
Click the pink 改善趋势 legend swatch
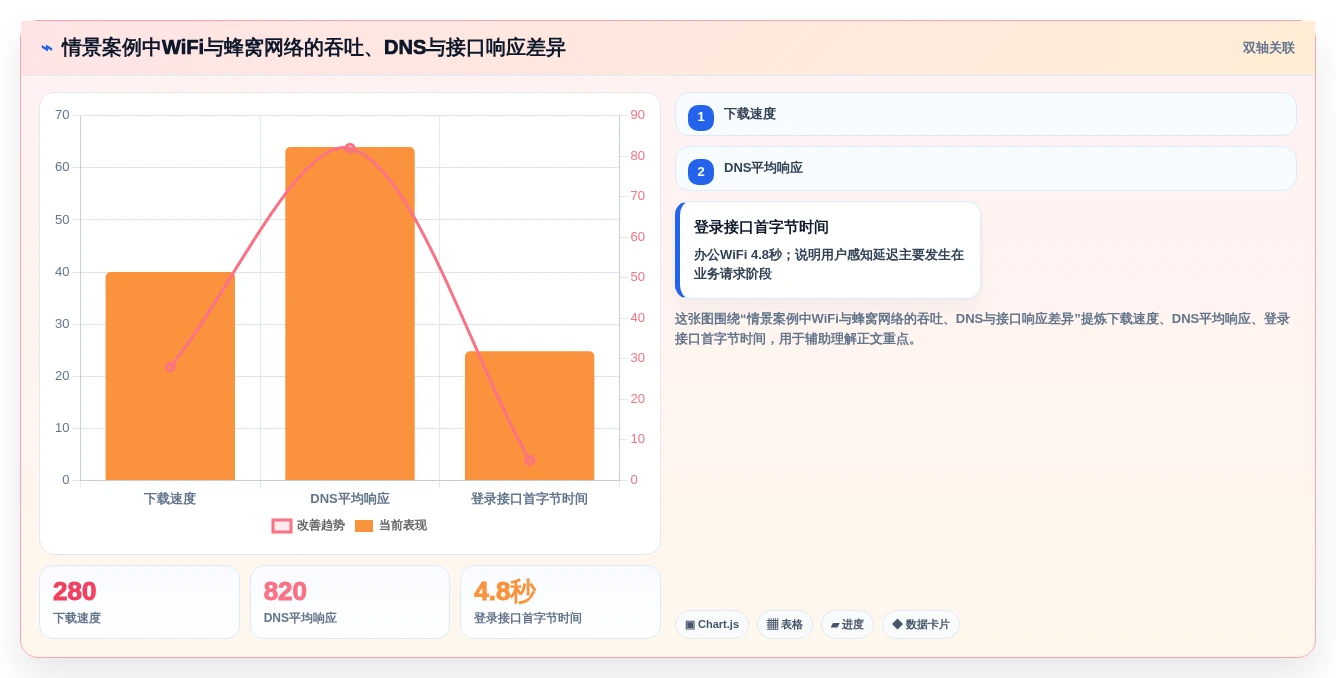[282, 525]
